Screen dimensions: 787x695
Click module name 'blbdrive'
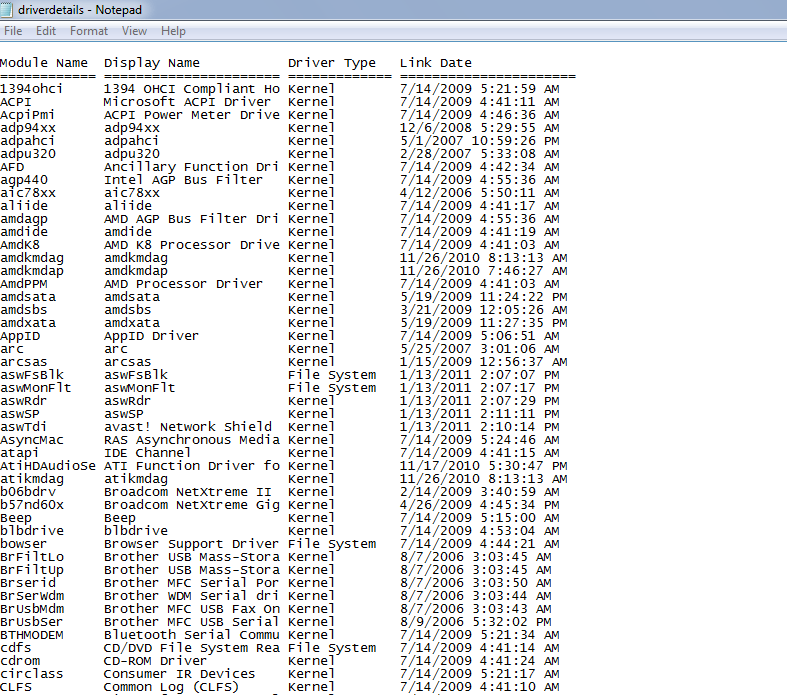click(x=32, y=531)
